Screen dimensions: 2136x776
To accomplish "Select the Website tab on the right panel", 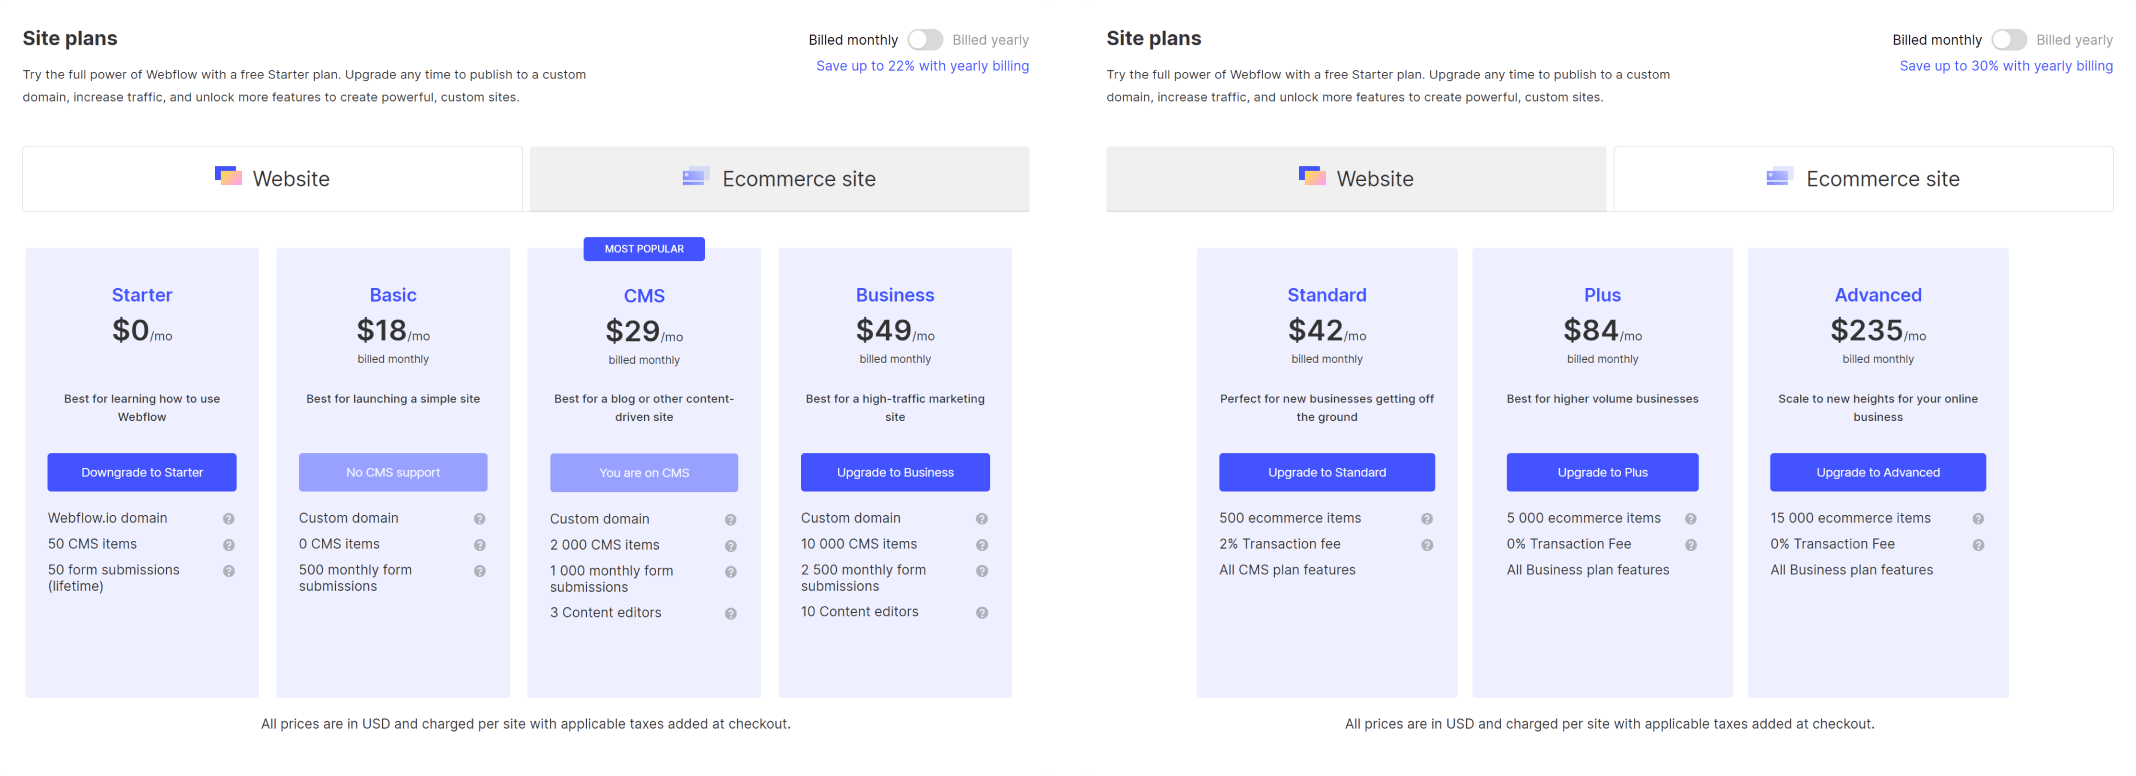I will 1356,178.
